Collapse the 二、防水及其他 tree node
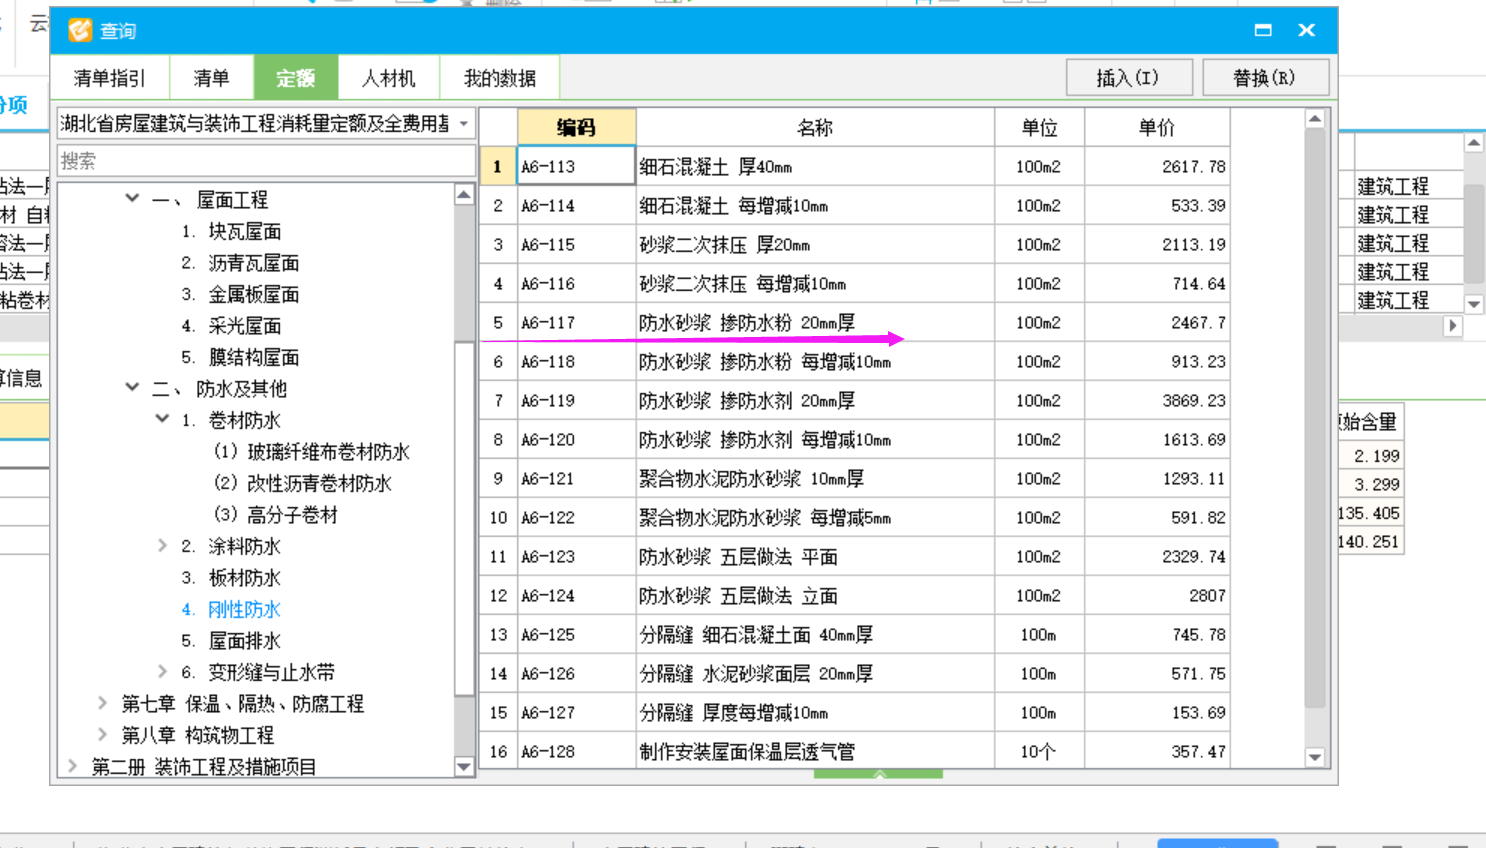Image resolution: width=1486 pixels, height=848 pixels. [x=132, y=387]
